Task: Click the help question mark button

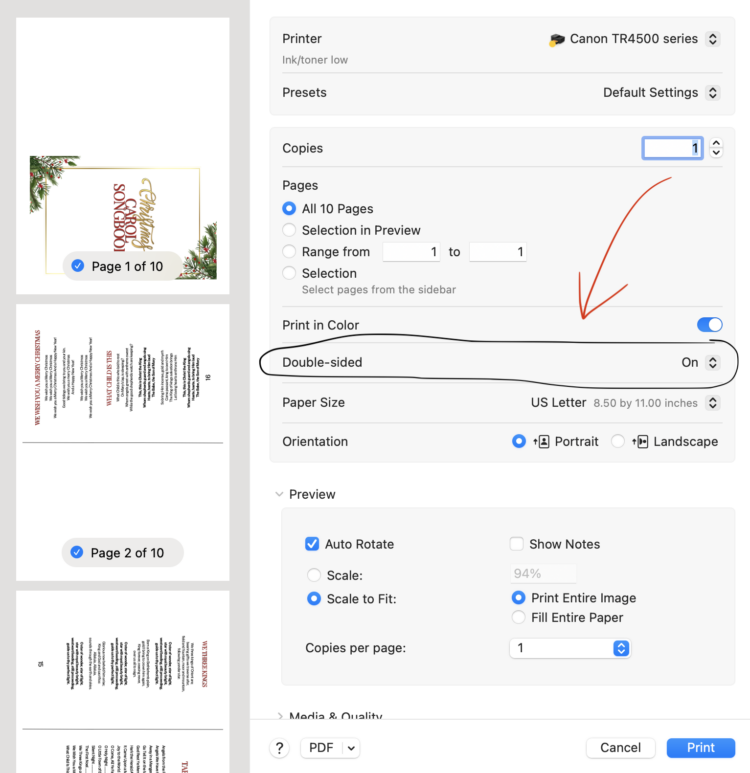Action: pyautogui.click(x=281, y=748)
